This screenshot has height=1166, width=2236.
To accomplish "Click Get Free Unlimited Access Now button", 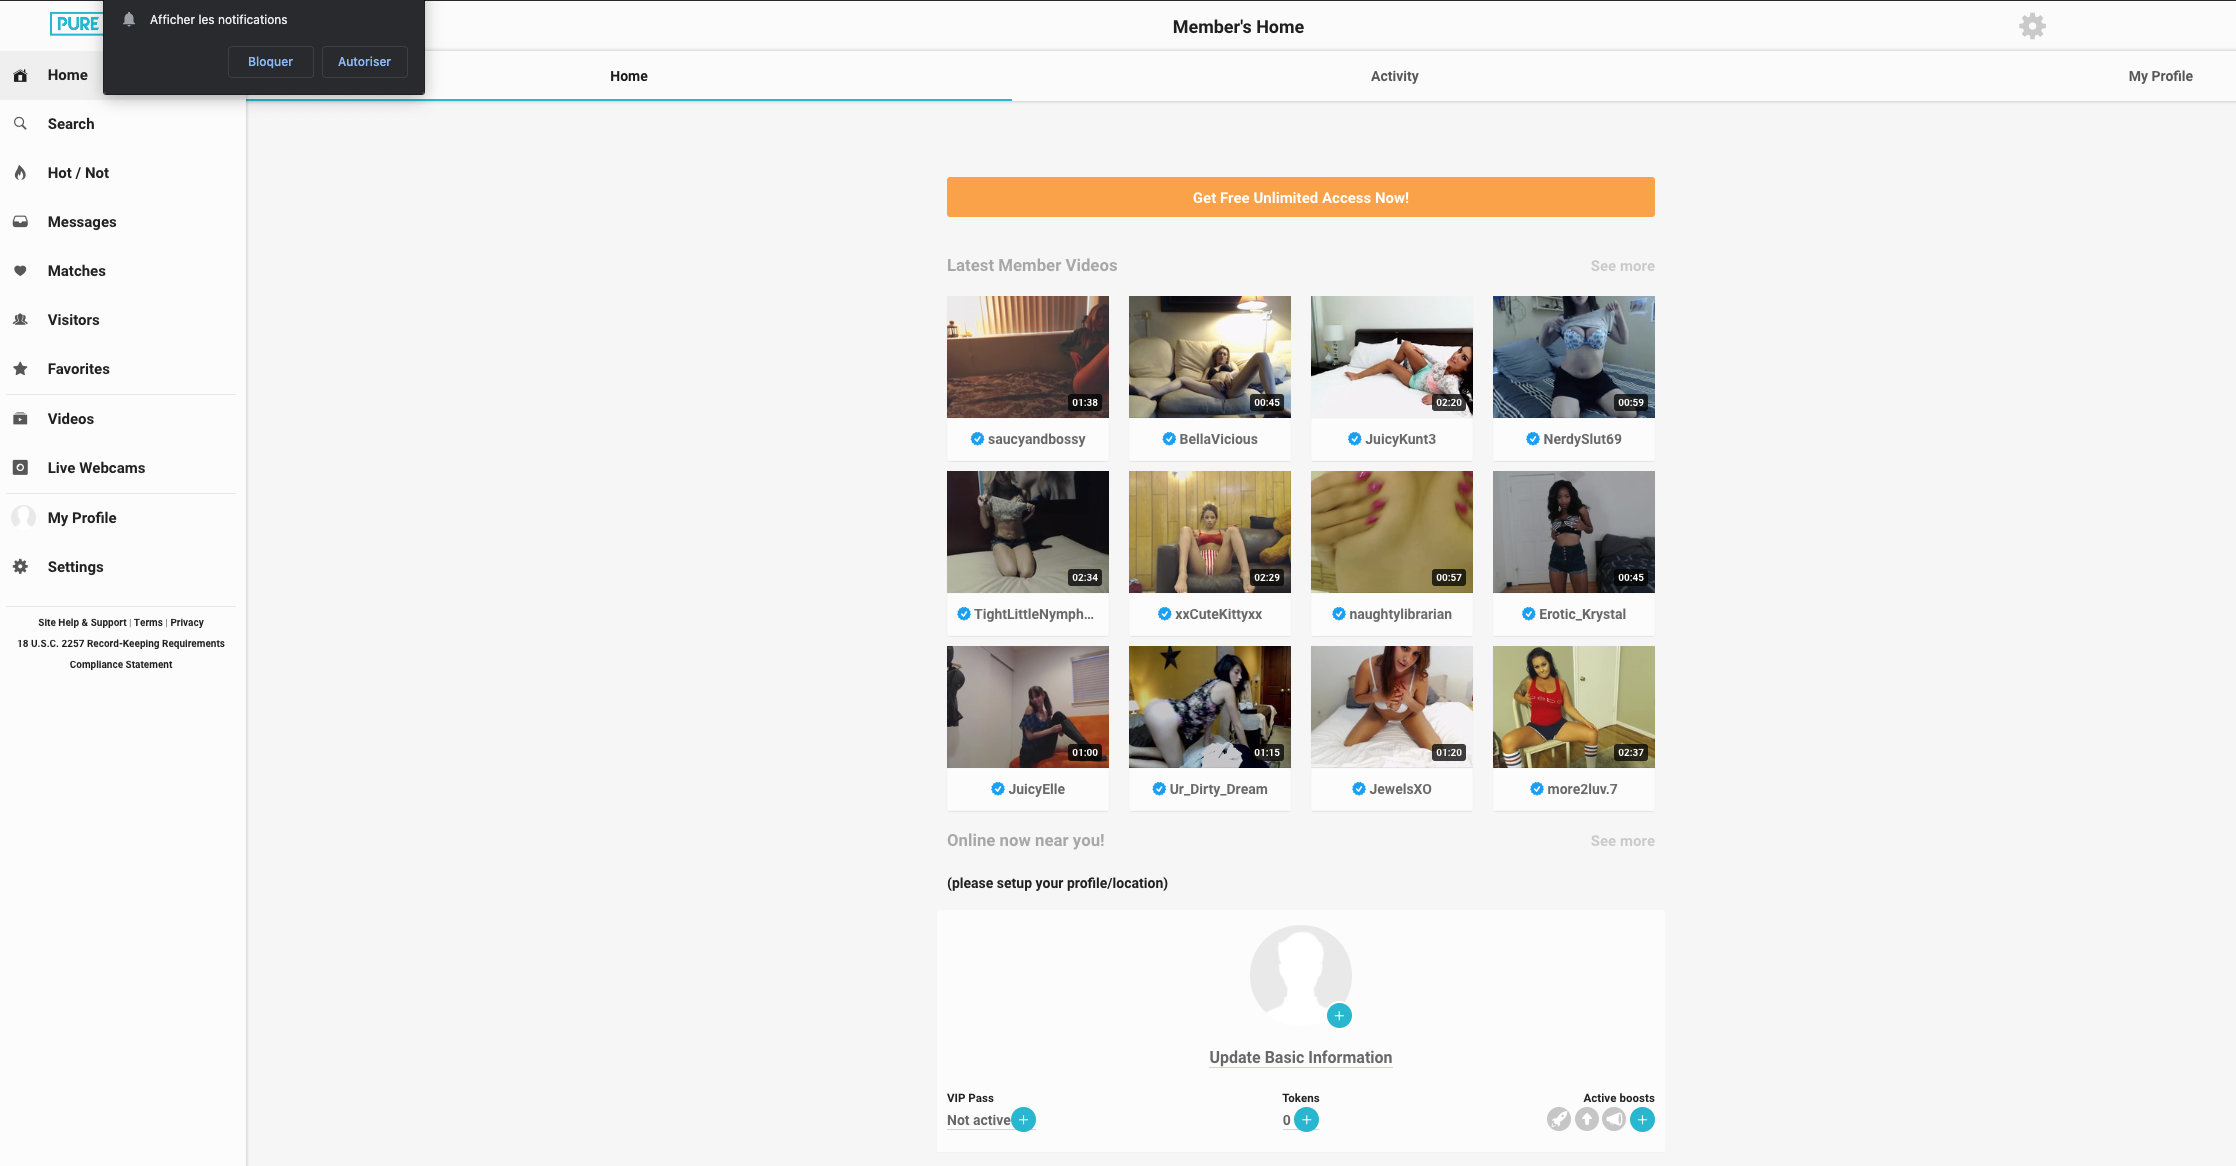I will [1300, 197].
